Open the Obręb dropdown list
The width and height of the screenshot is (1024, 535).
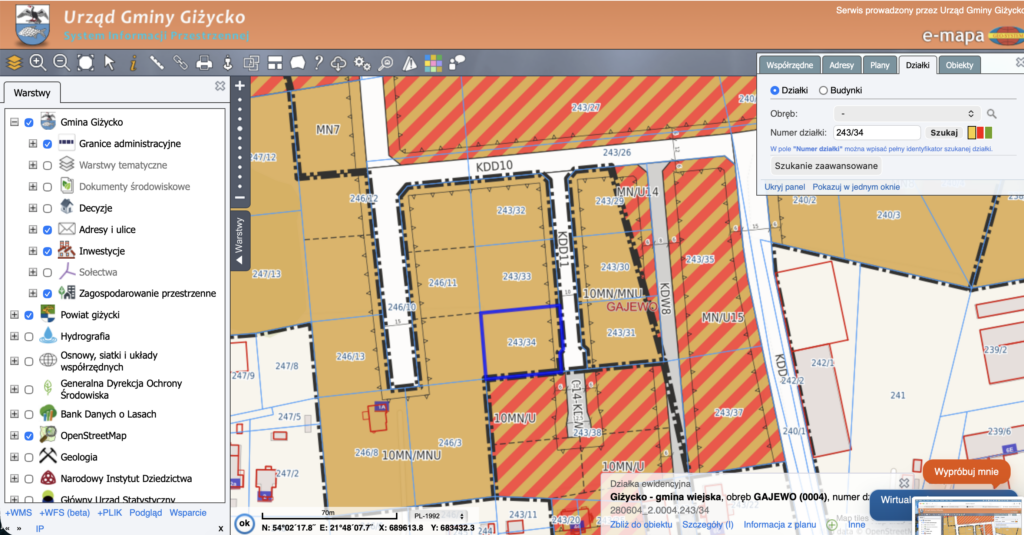[906, 114]
